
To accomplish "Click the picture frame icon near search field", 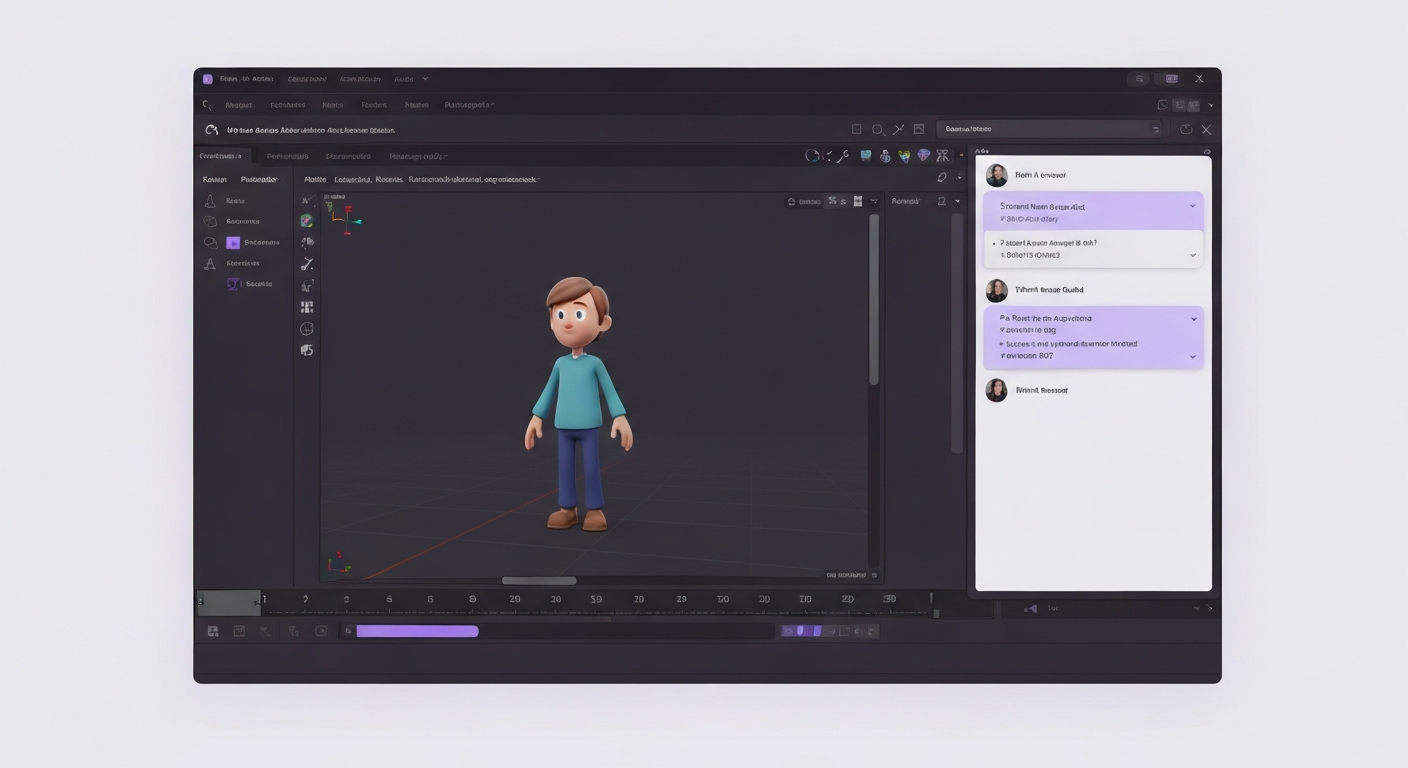I will 919,129.
